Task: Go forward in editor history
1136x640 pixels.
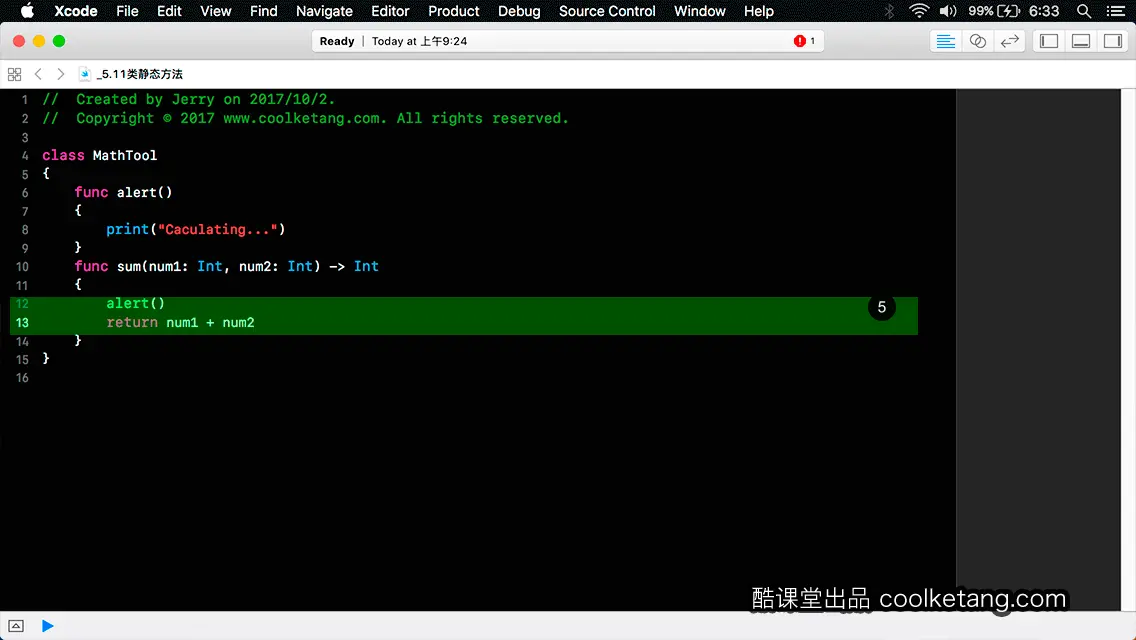Action: (x=61, y=74)
